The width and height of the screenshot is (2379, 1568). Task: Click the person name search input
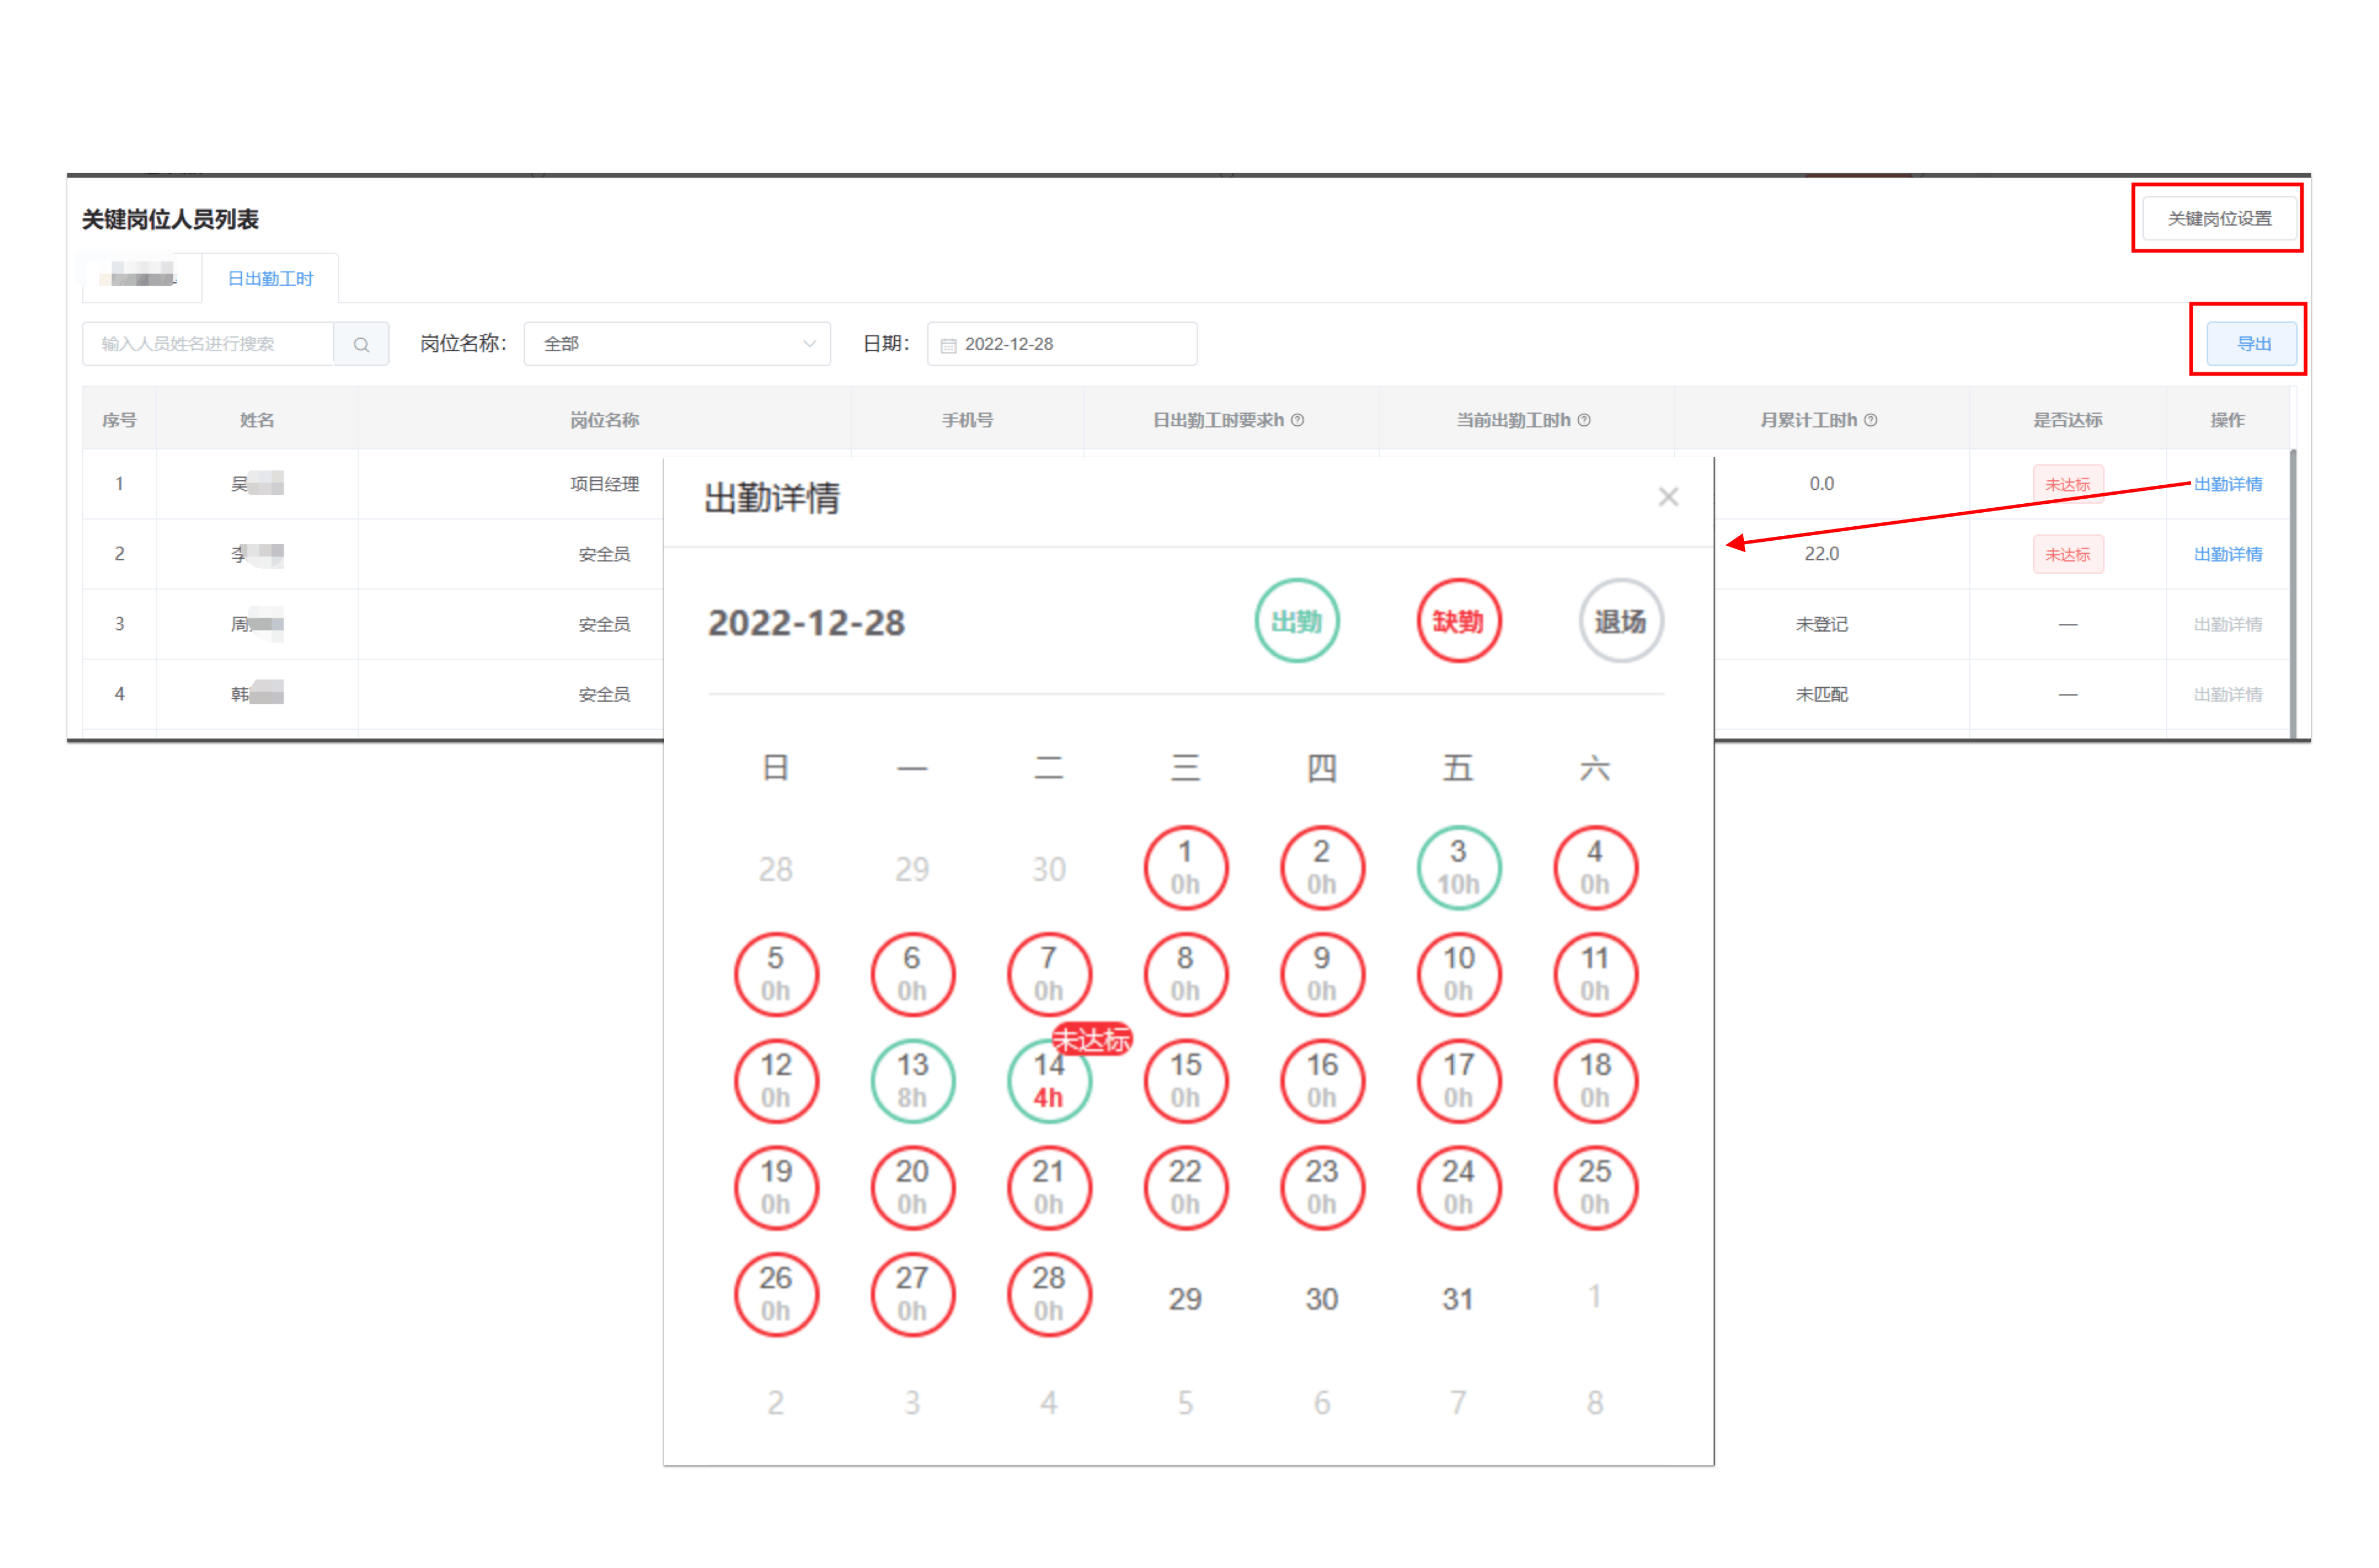pos(208,344)
